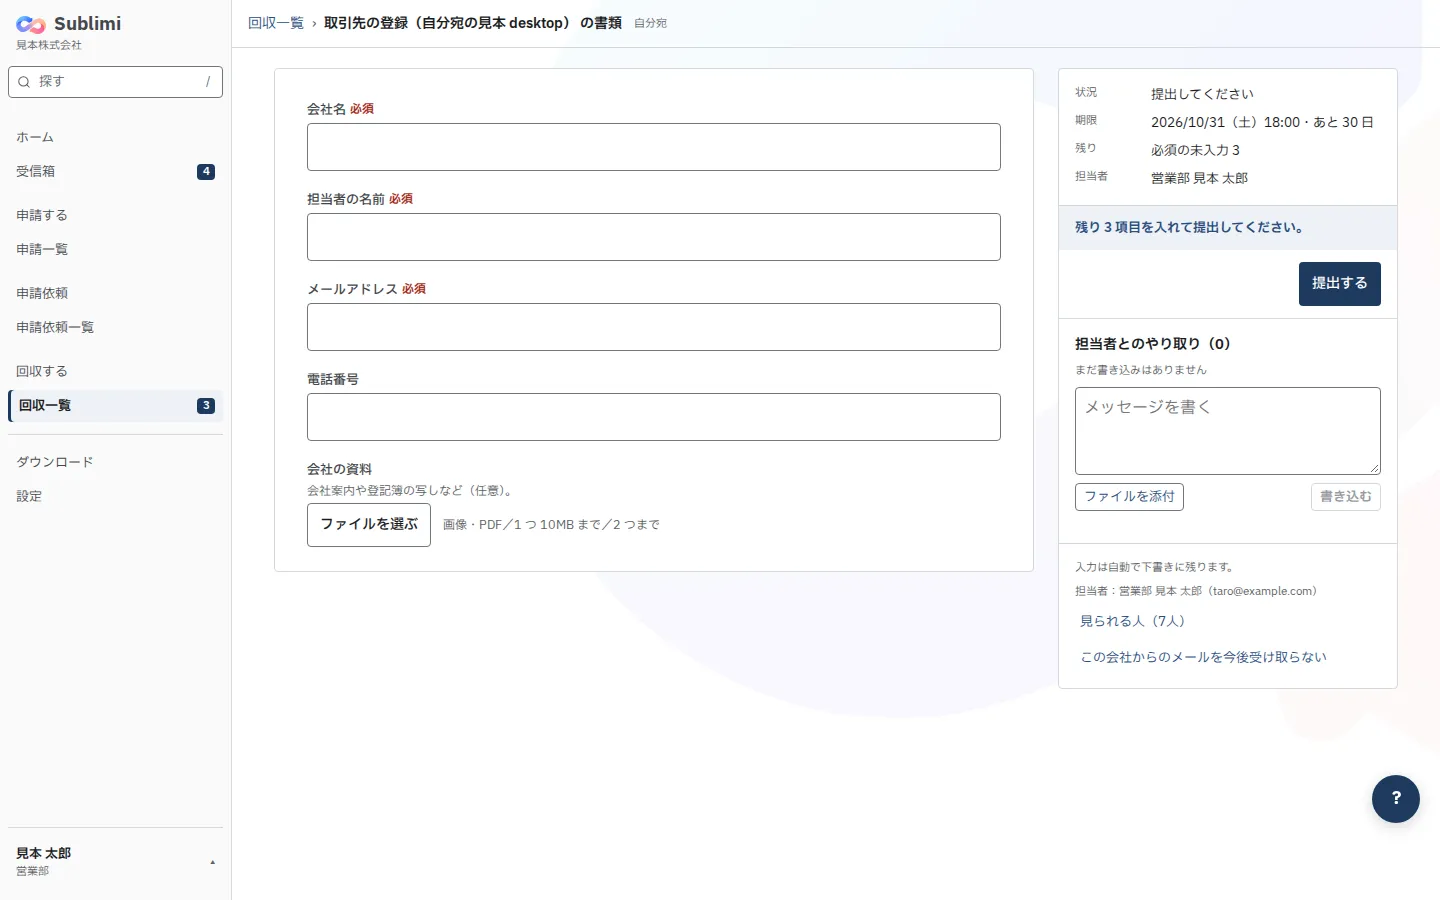Click the ファイルを選ぶ button
This screenshot has height=900, width=1440.
click(x=369, y=525)
